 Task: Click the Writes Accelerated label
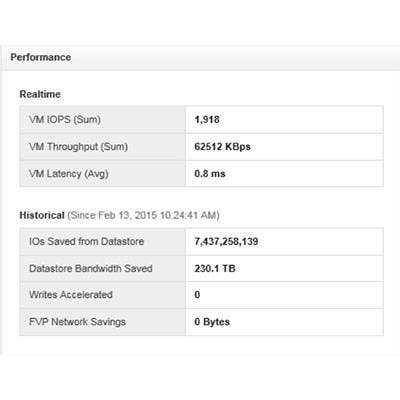coord(71,295)
